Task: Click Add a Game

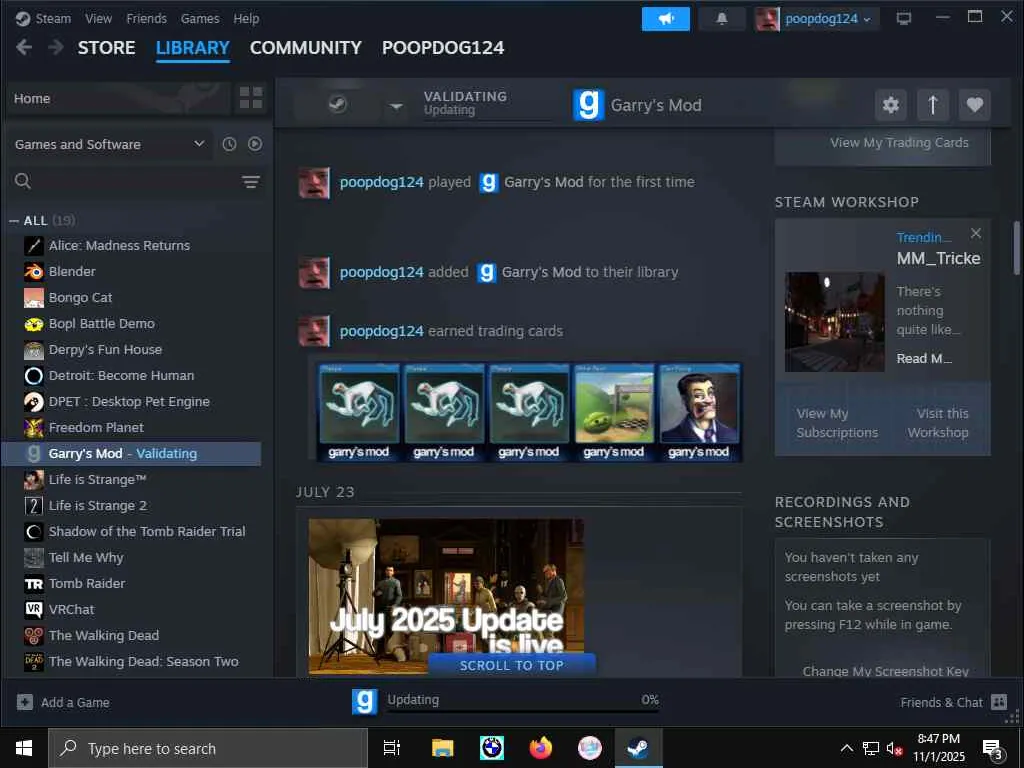Action: point(63,703)
